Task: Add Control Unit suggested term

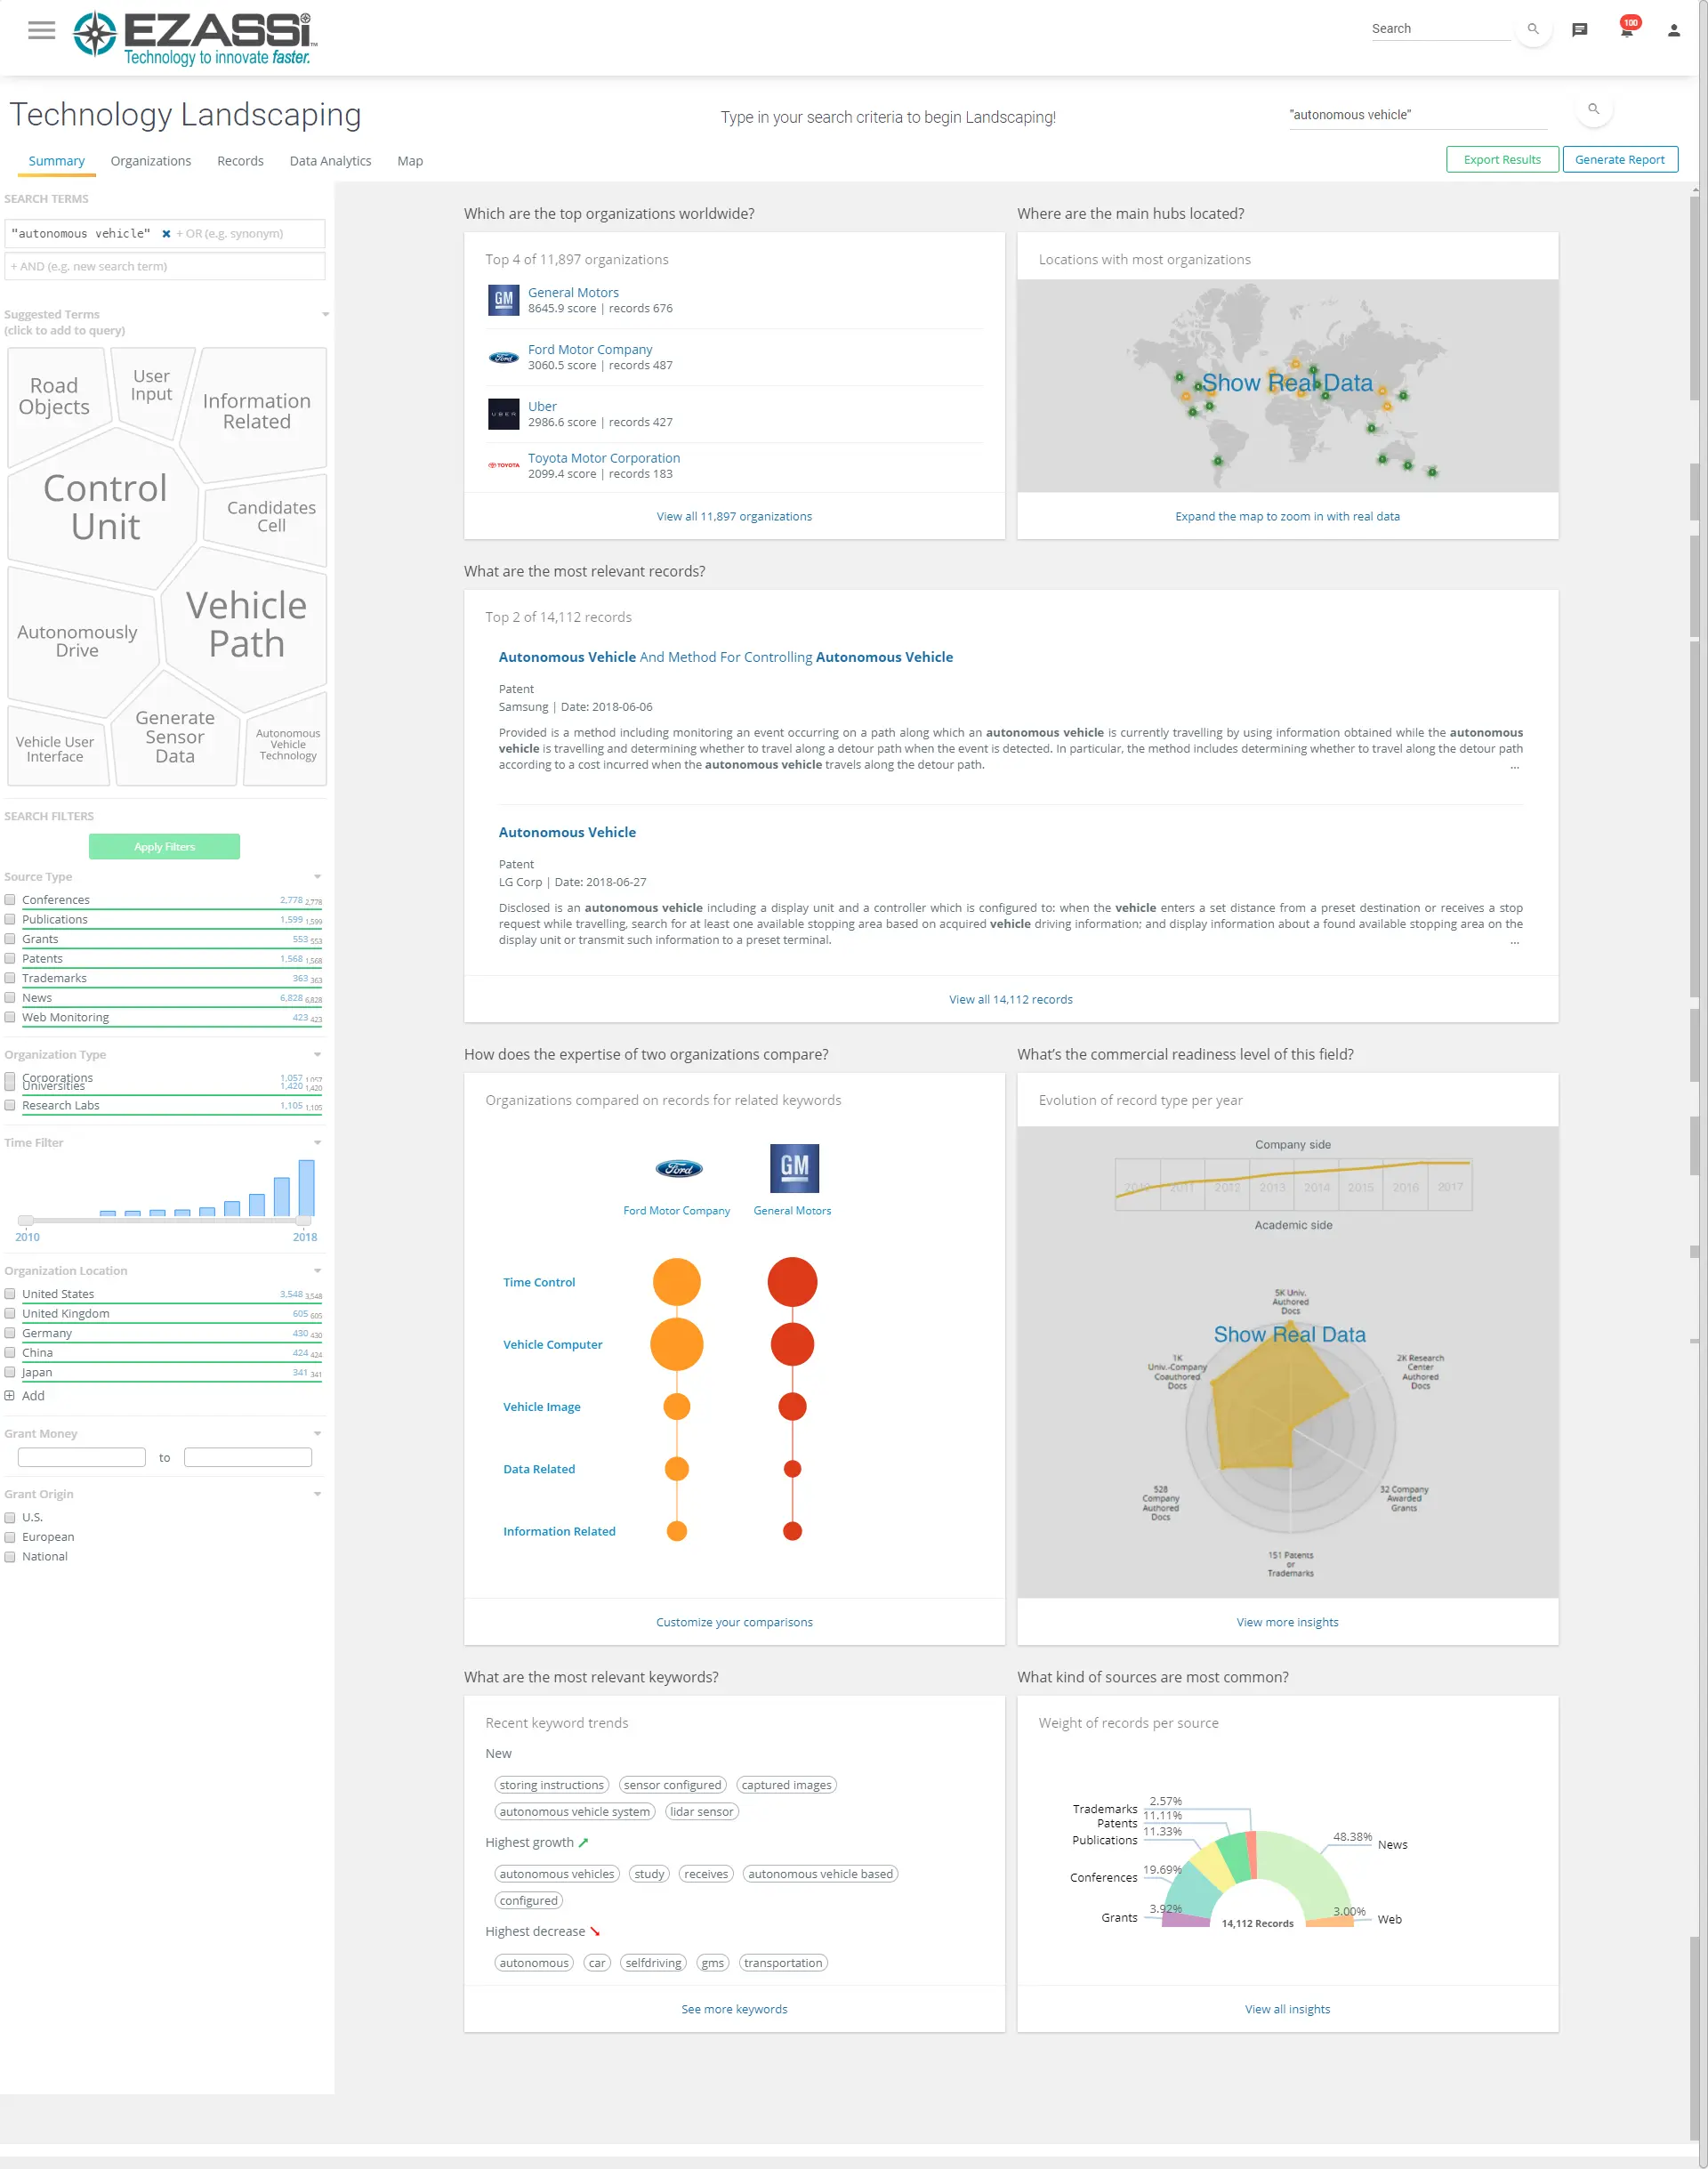Action: point(105,507)
